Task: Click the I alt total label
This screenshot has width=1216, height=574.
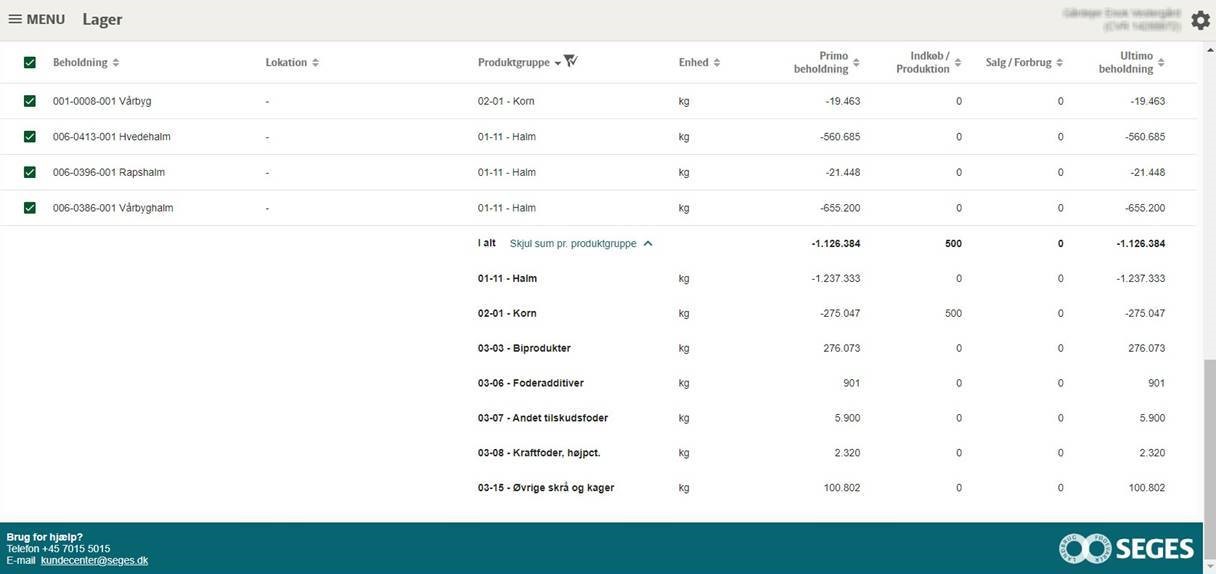Action: 487,243
